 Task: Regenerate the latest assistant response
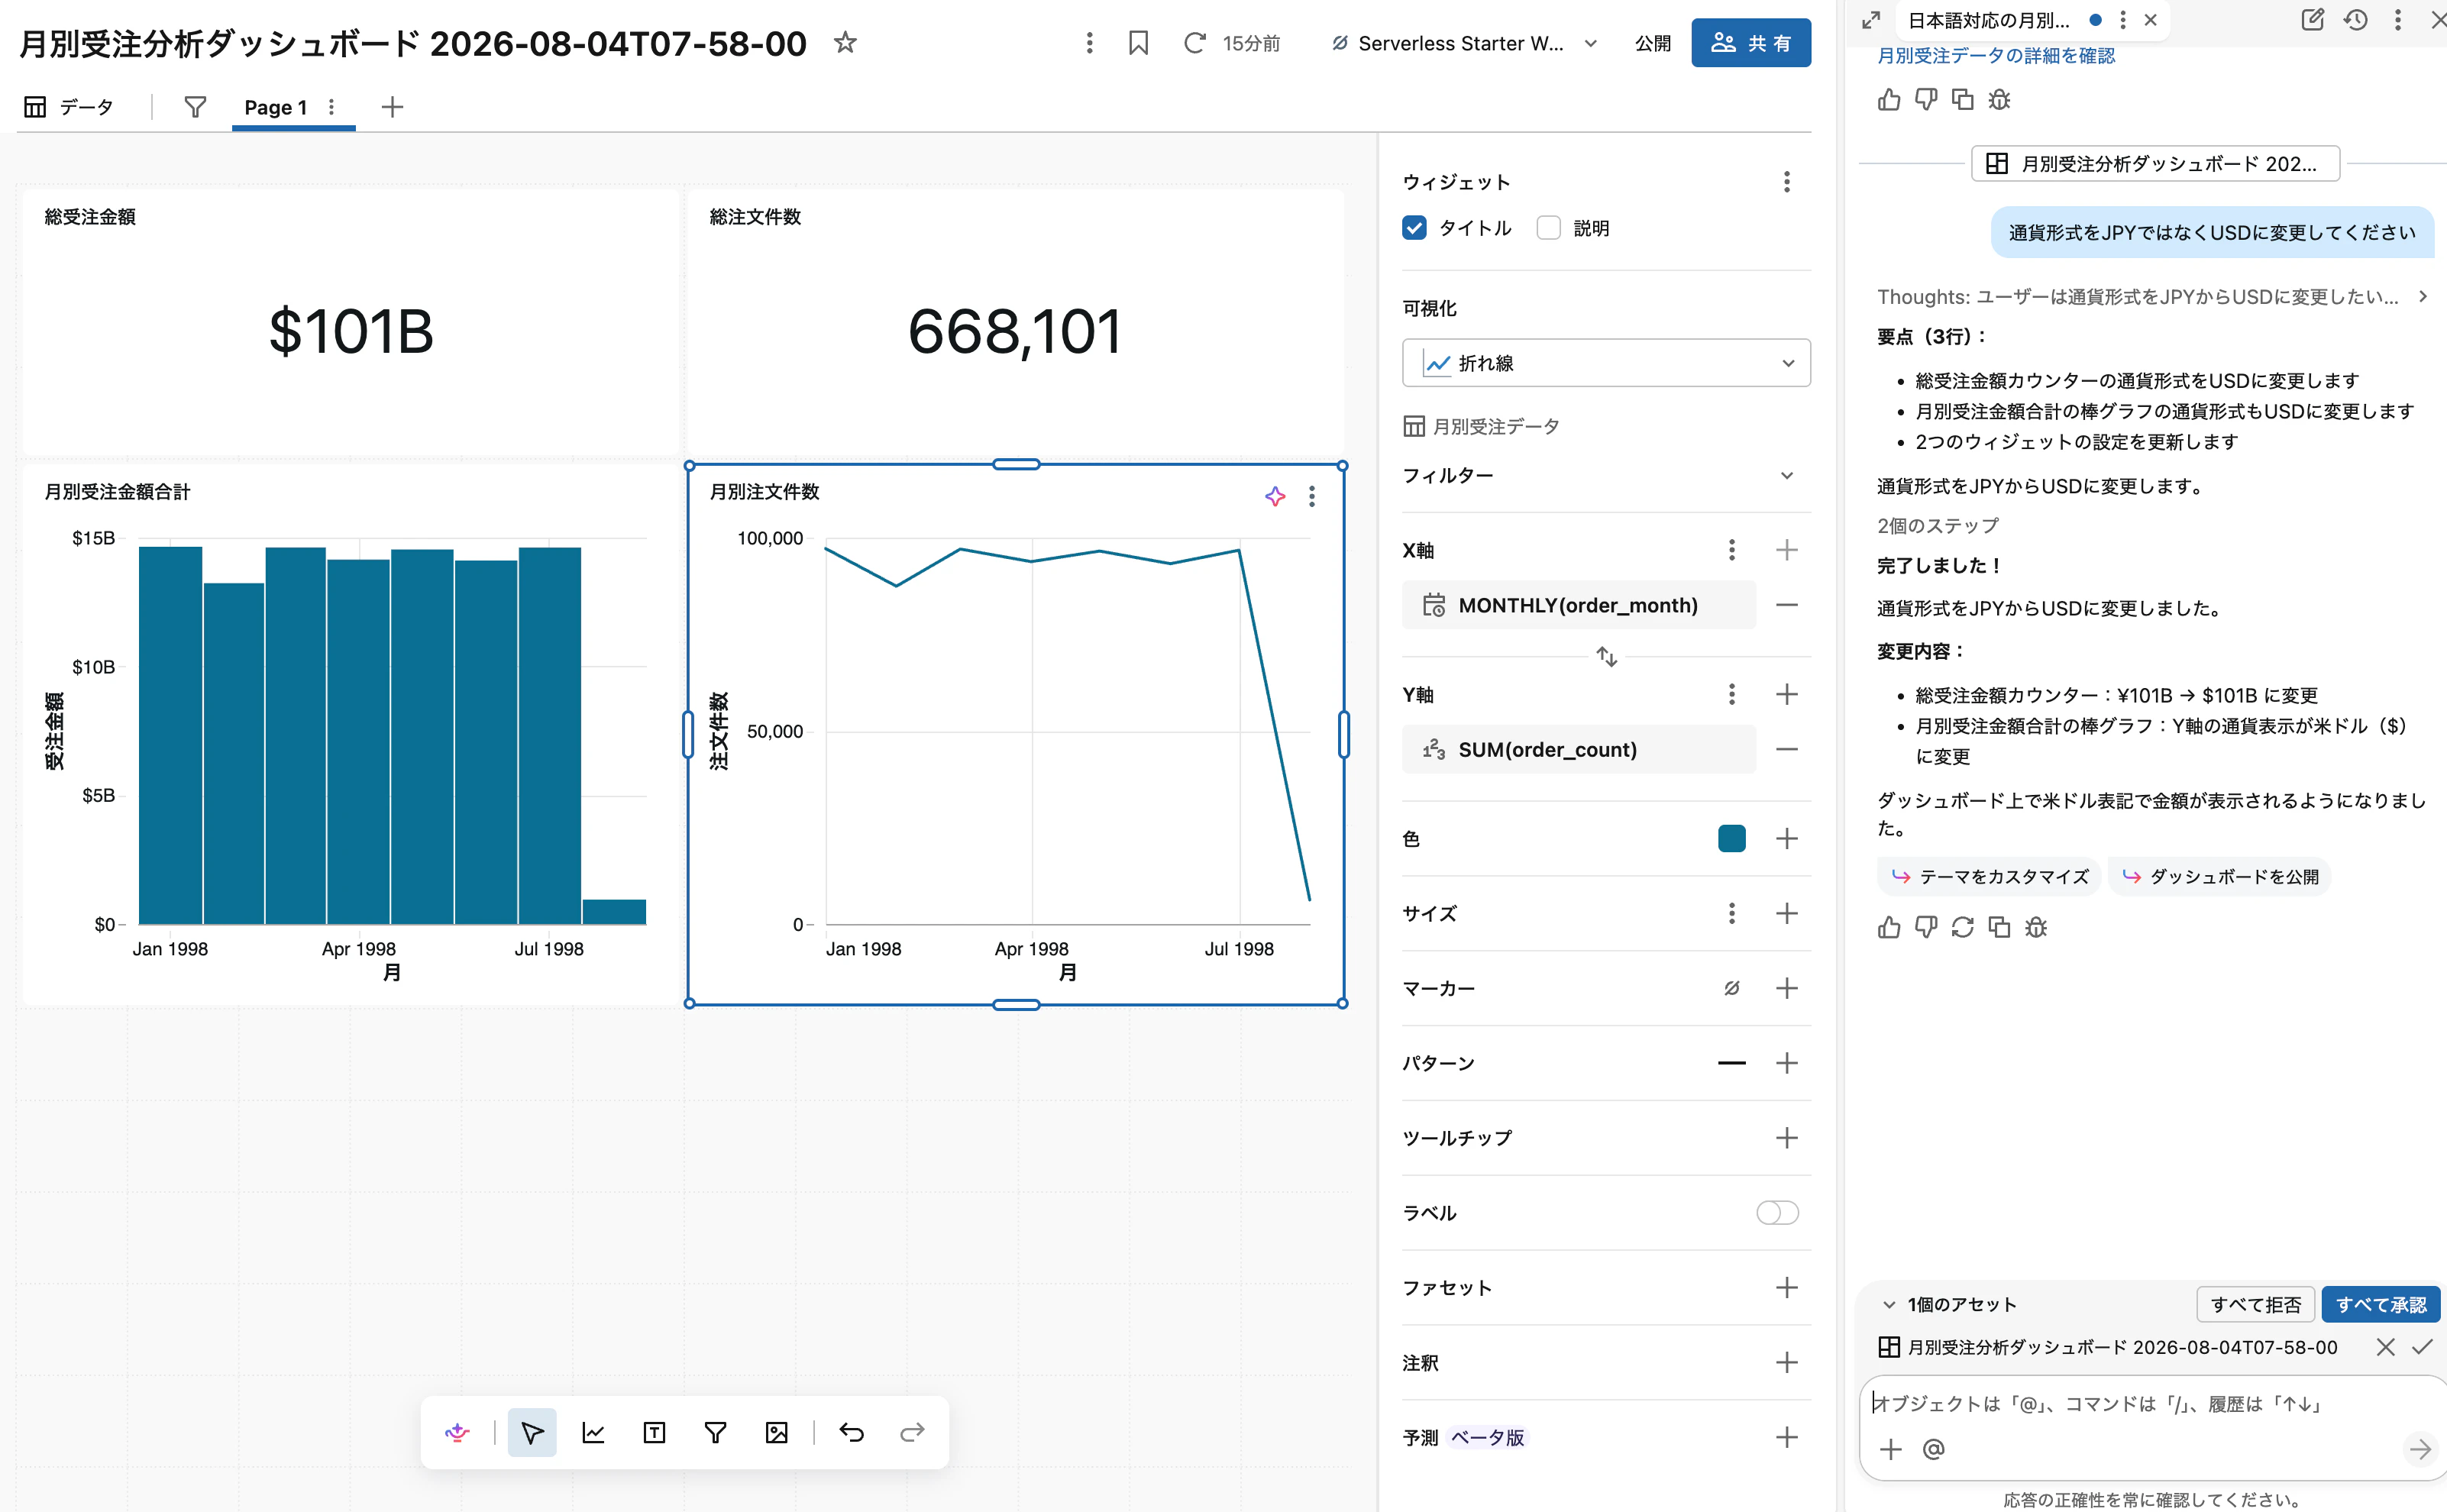tap(1962, 928)
